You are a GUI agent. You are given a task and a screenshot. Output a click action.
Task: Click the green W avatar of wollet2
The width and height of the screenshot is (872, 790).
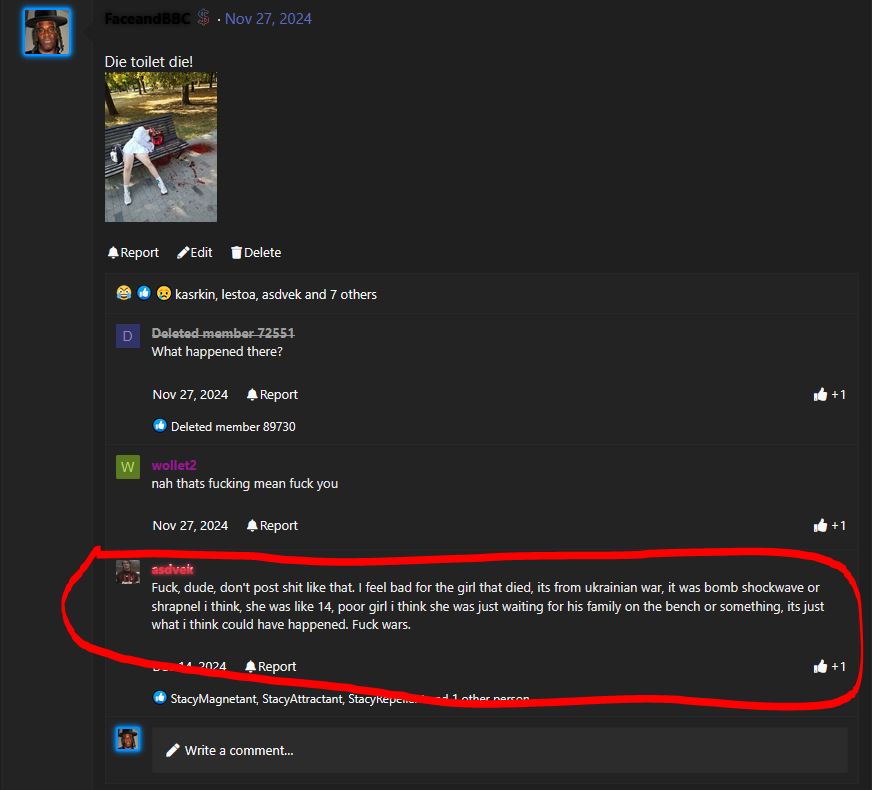128,467
